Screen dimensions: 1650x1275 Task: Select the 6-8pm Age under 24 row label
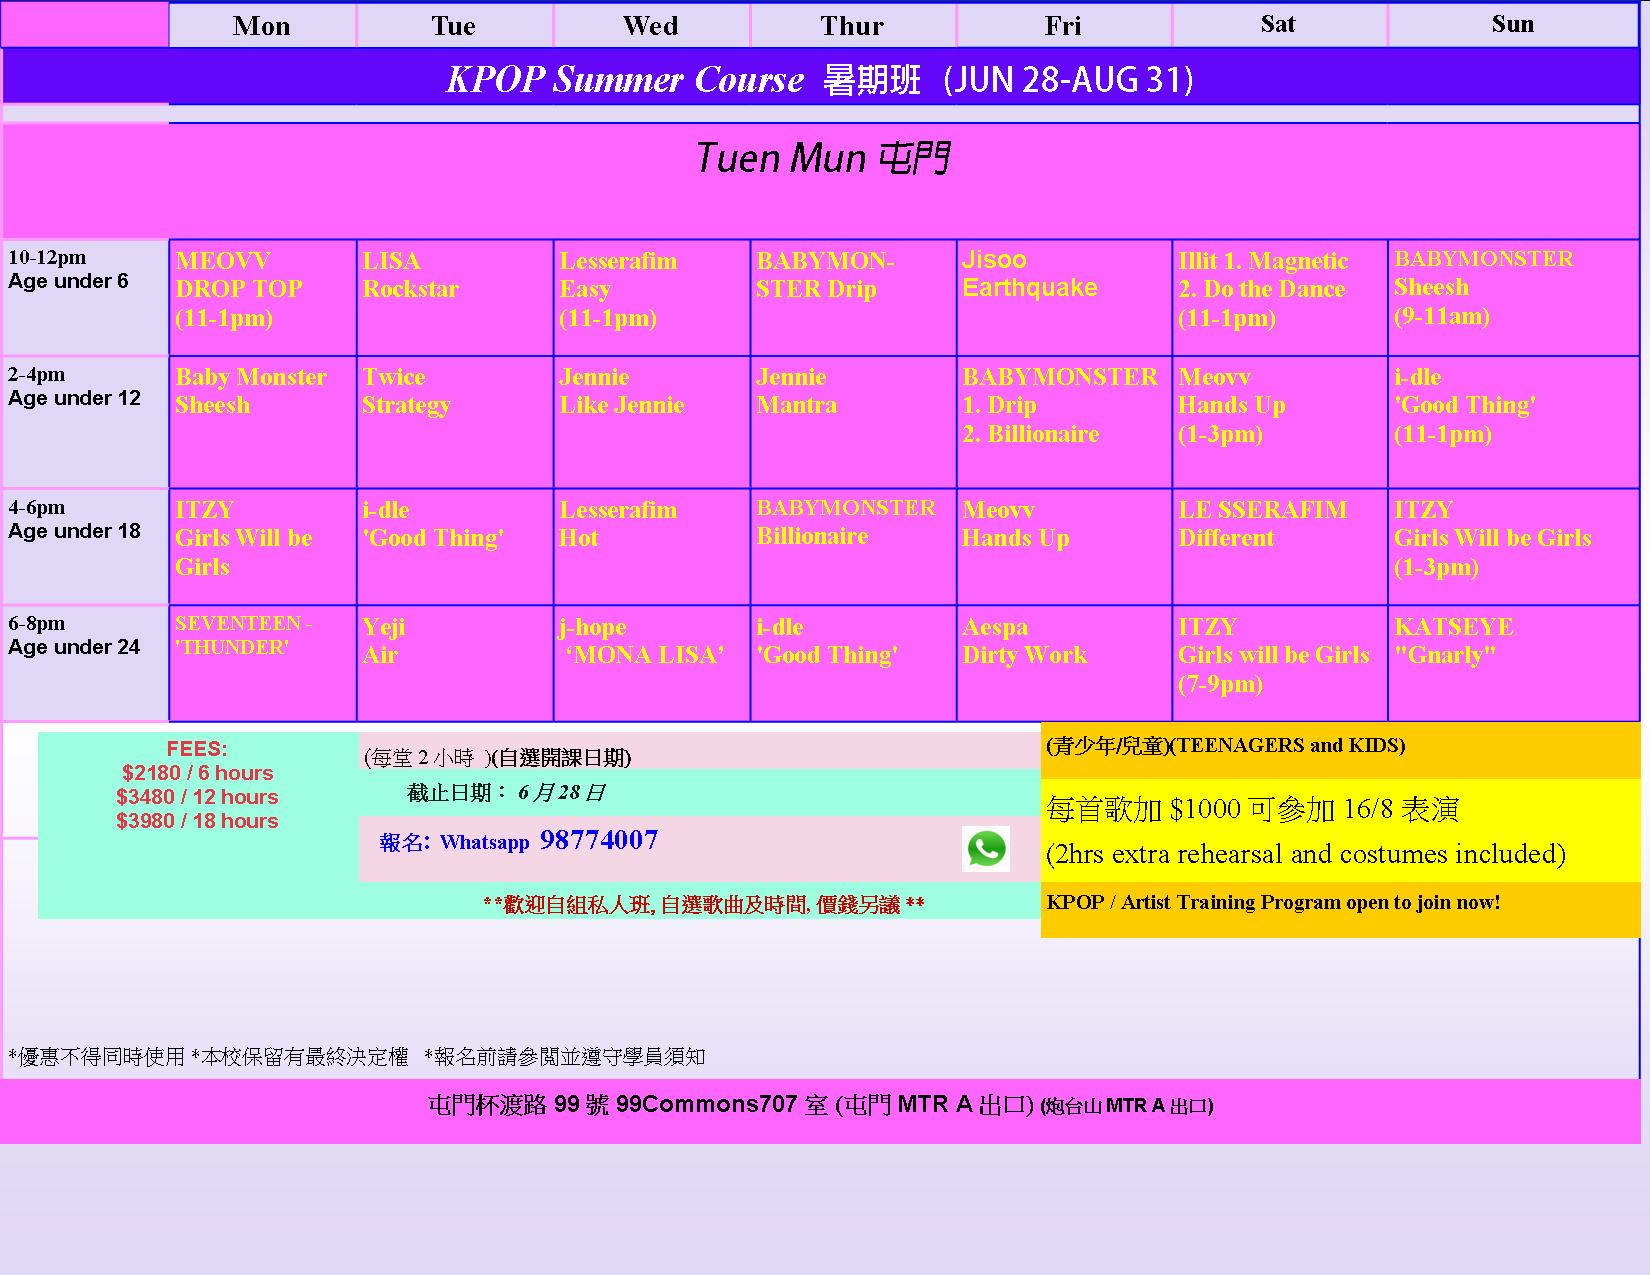(85, 662)
